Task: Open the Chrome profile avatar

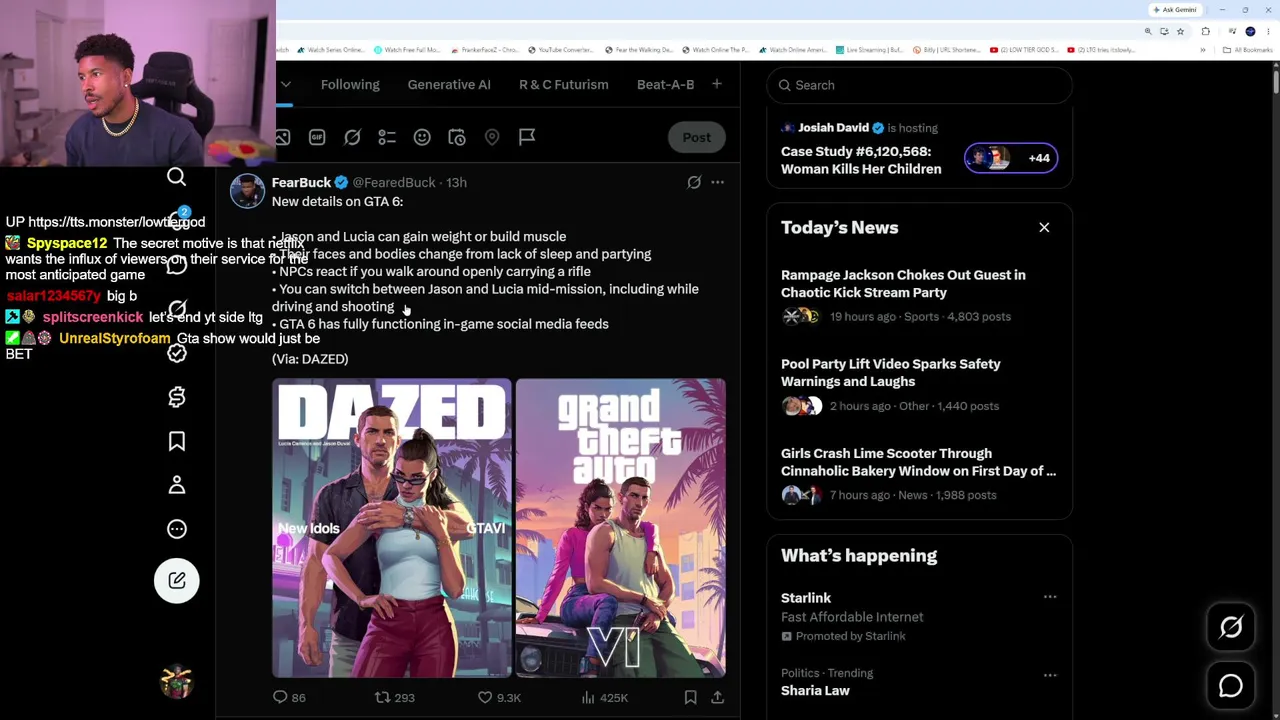Action: [1250, 31]
